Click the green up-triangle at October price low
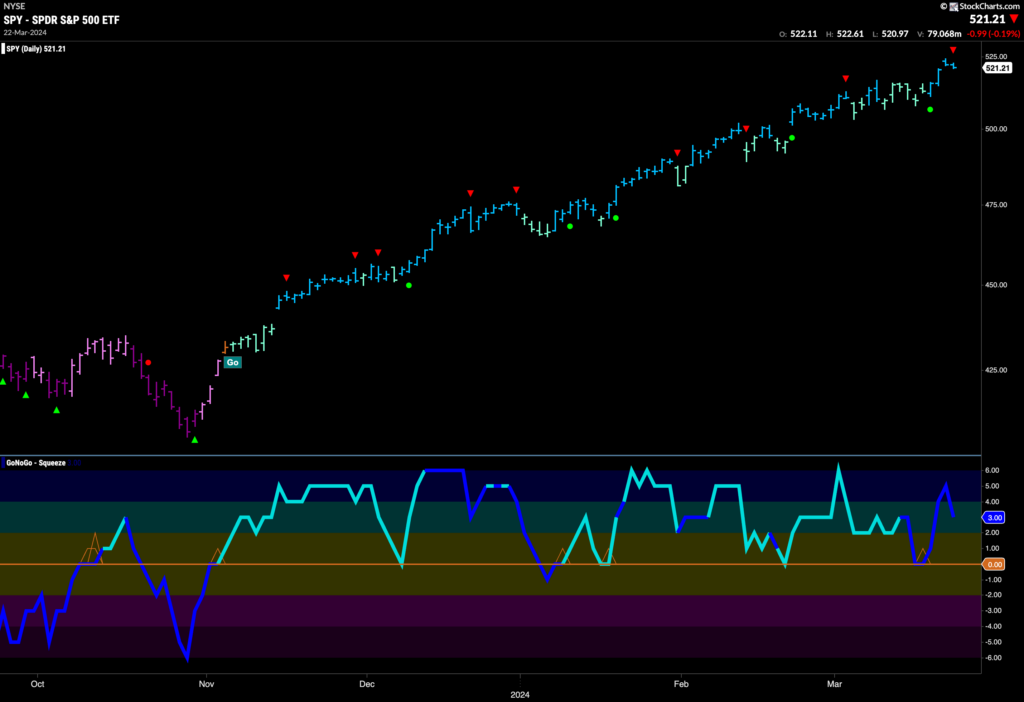The width and height of the screenshot is (1024, 702). pos(195,440)
